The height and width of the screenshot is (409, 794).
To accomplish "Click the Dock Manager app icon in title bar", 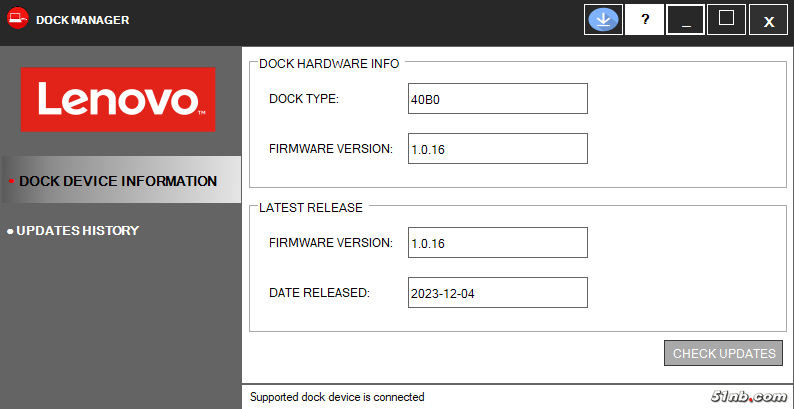I will [17, 20].
